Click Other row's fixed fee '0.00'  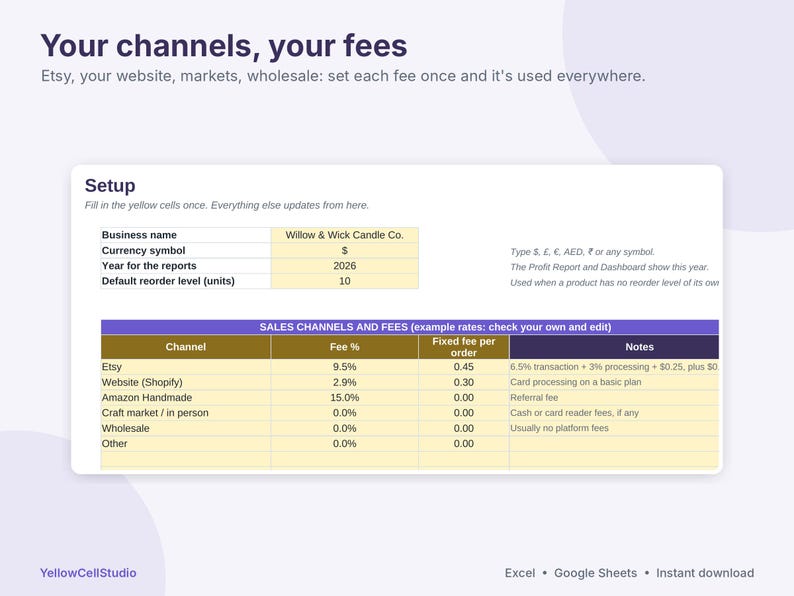pos(464,444)
